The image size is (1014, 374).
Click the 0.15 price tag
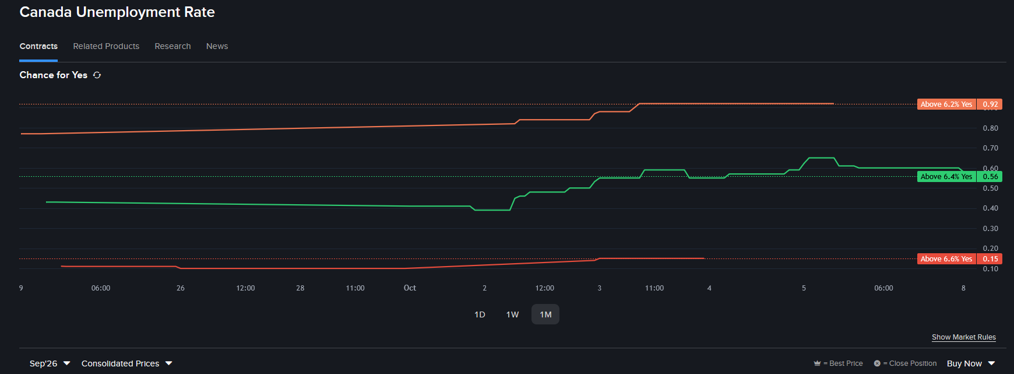click(x=989, y=259)
